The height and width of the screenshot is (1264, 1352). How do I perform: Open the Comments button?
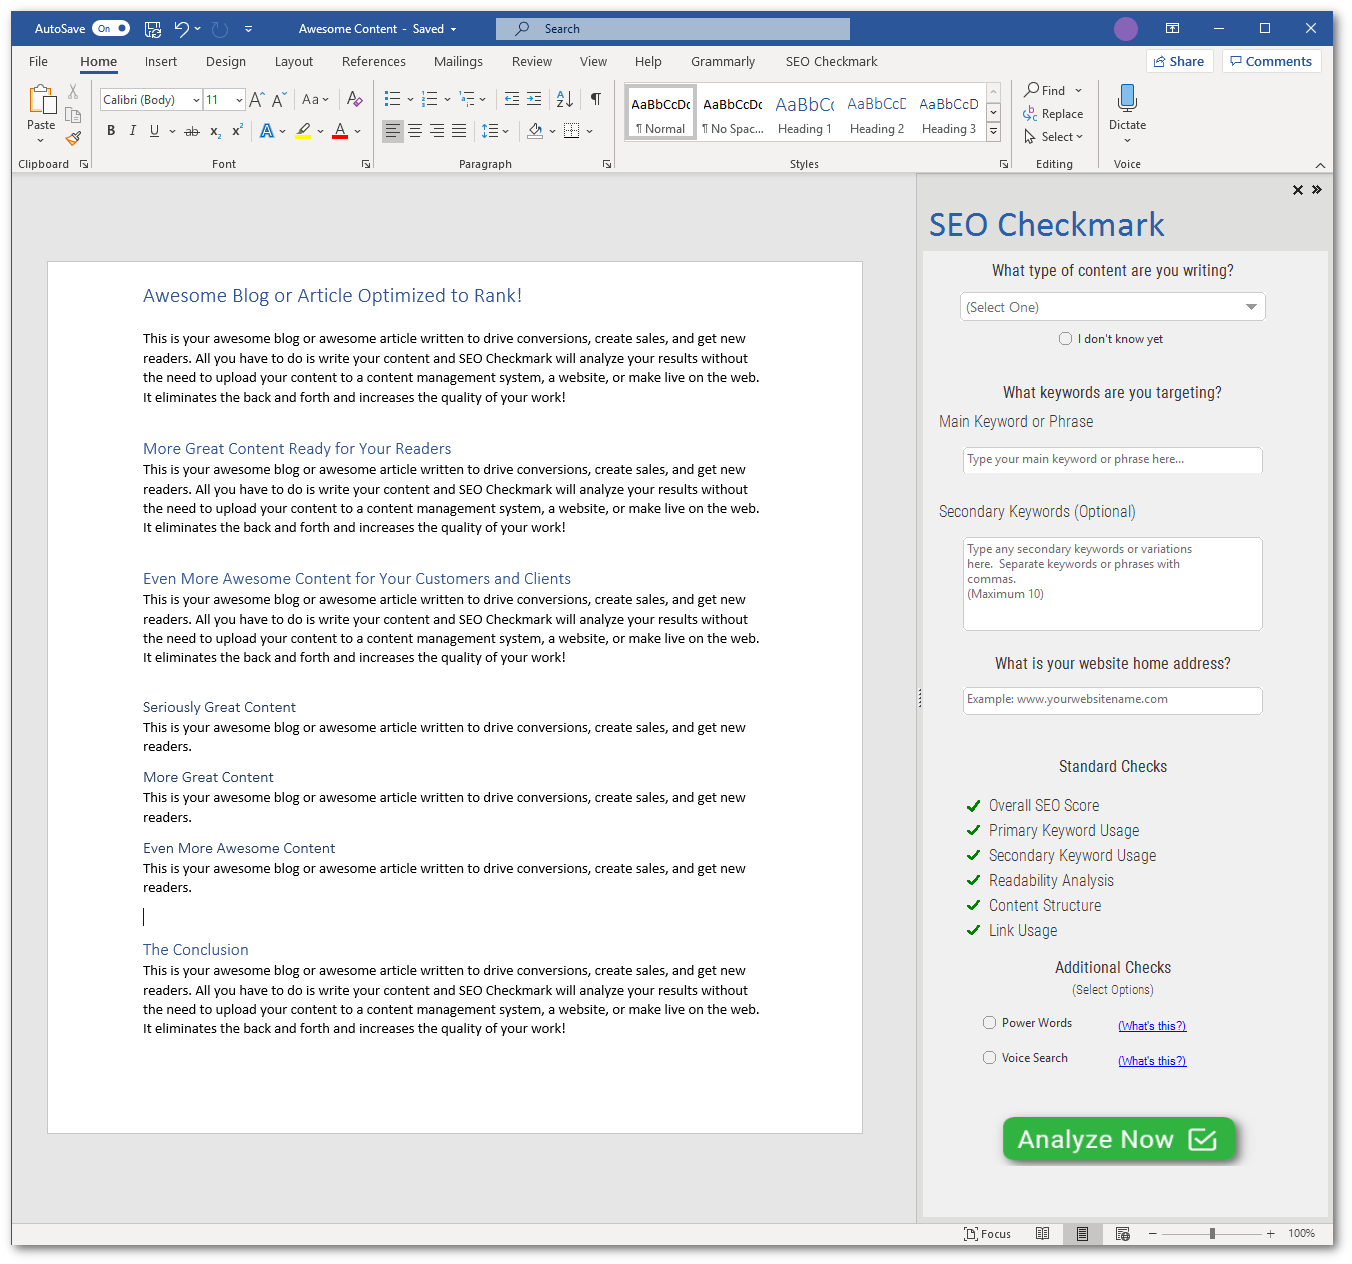tap(1271, 61)
